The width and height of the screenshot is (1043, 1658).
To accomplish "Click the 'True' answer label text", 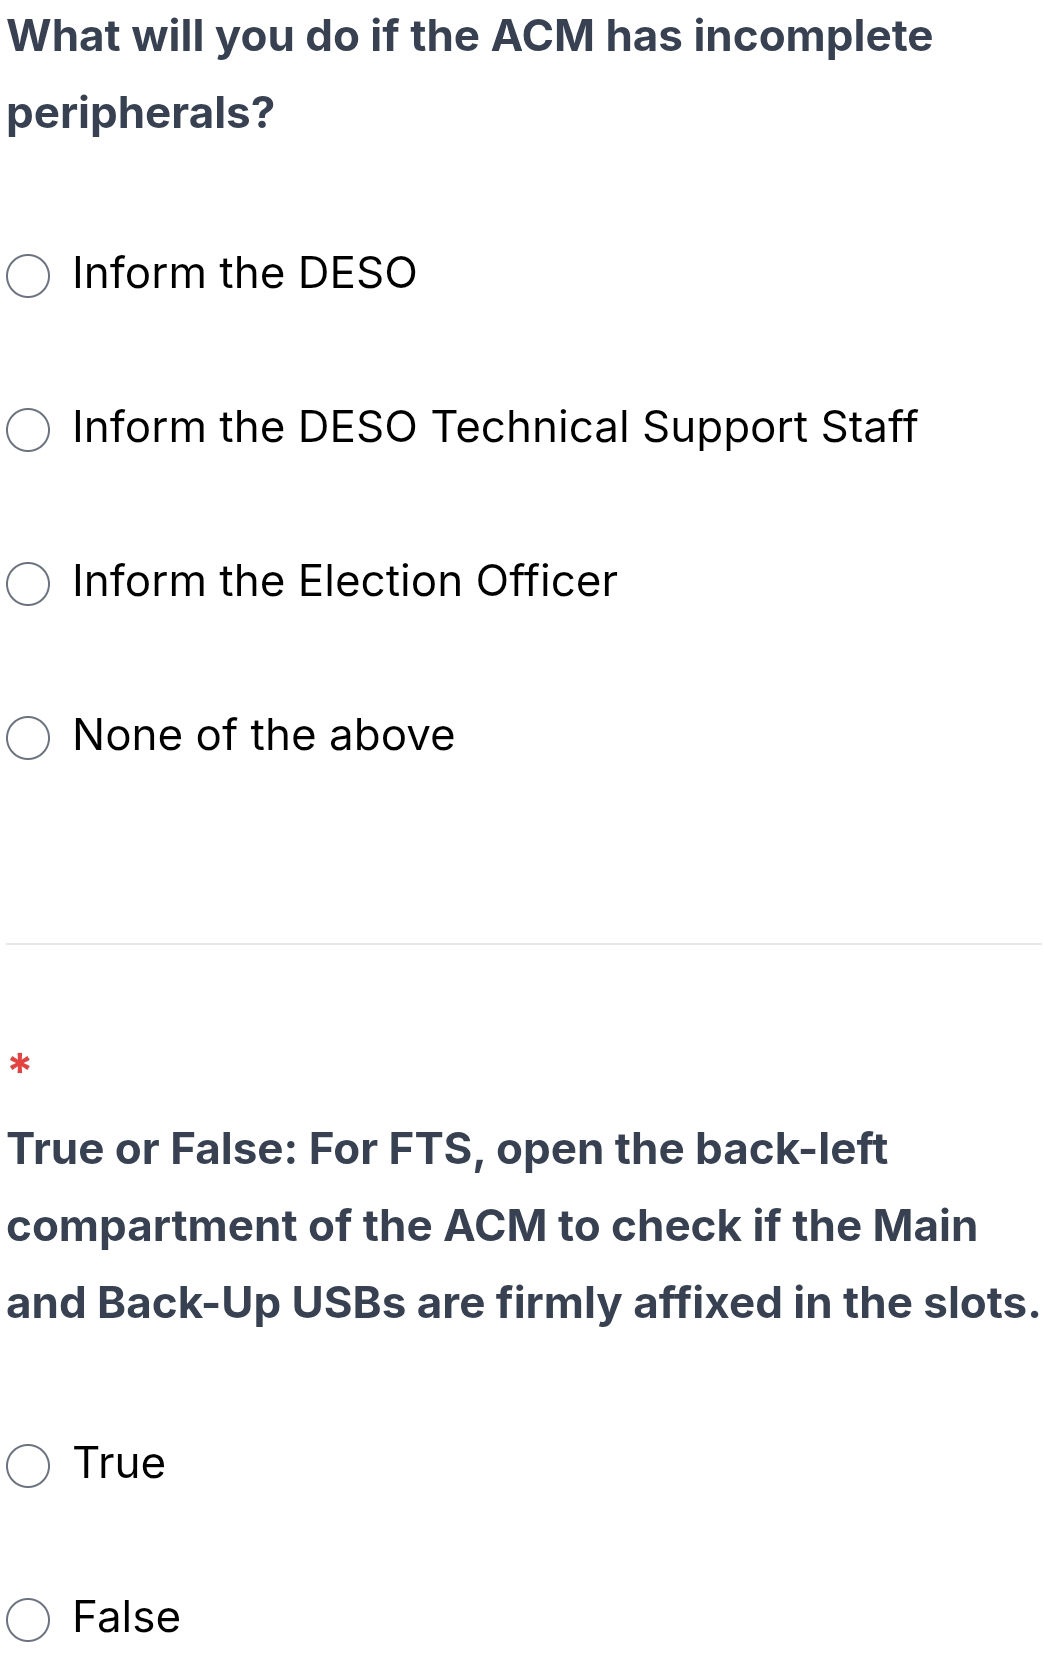I will [x=119, y=1463].
